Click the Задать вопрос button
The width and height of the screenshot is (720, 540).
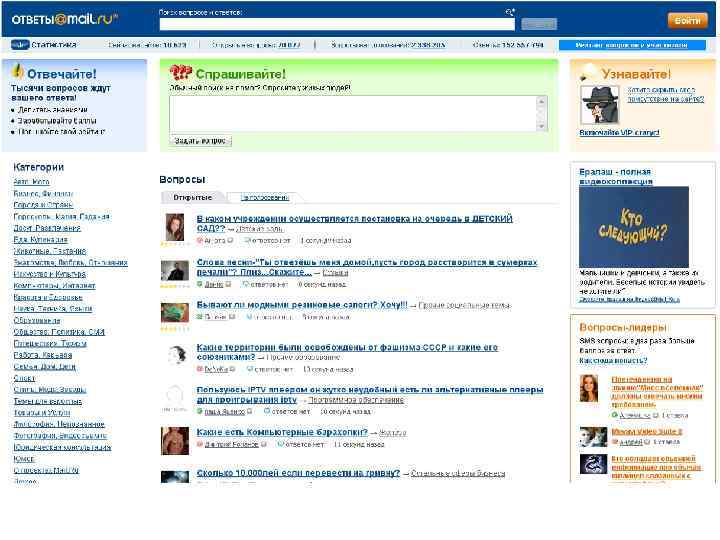(x=201, y=141)
